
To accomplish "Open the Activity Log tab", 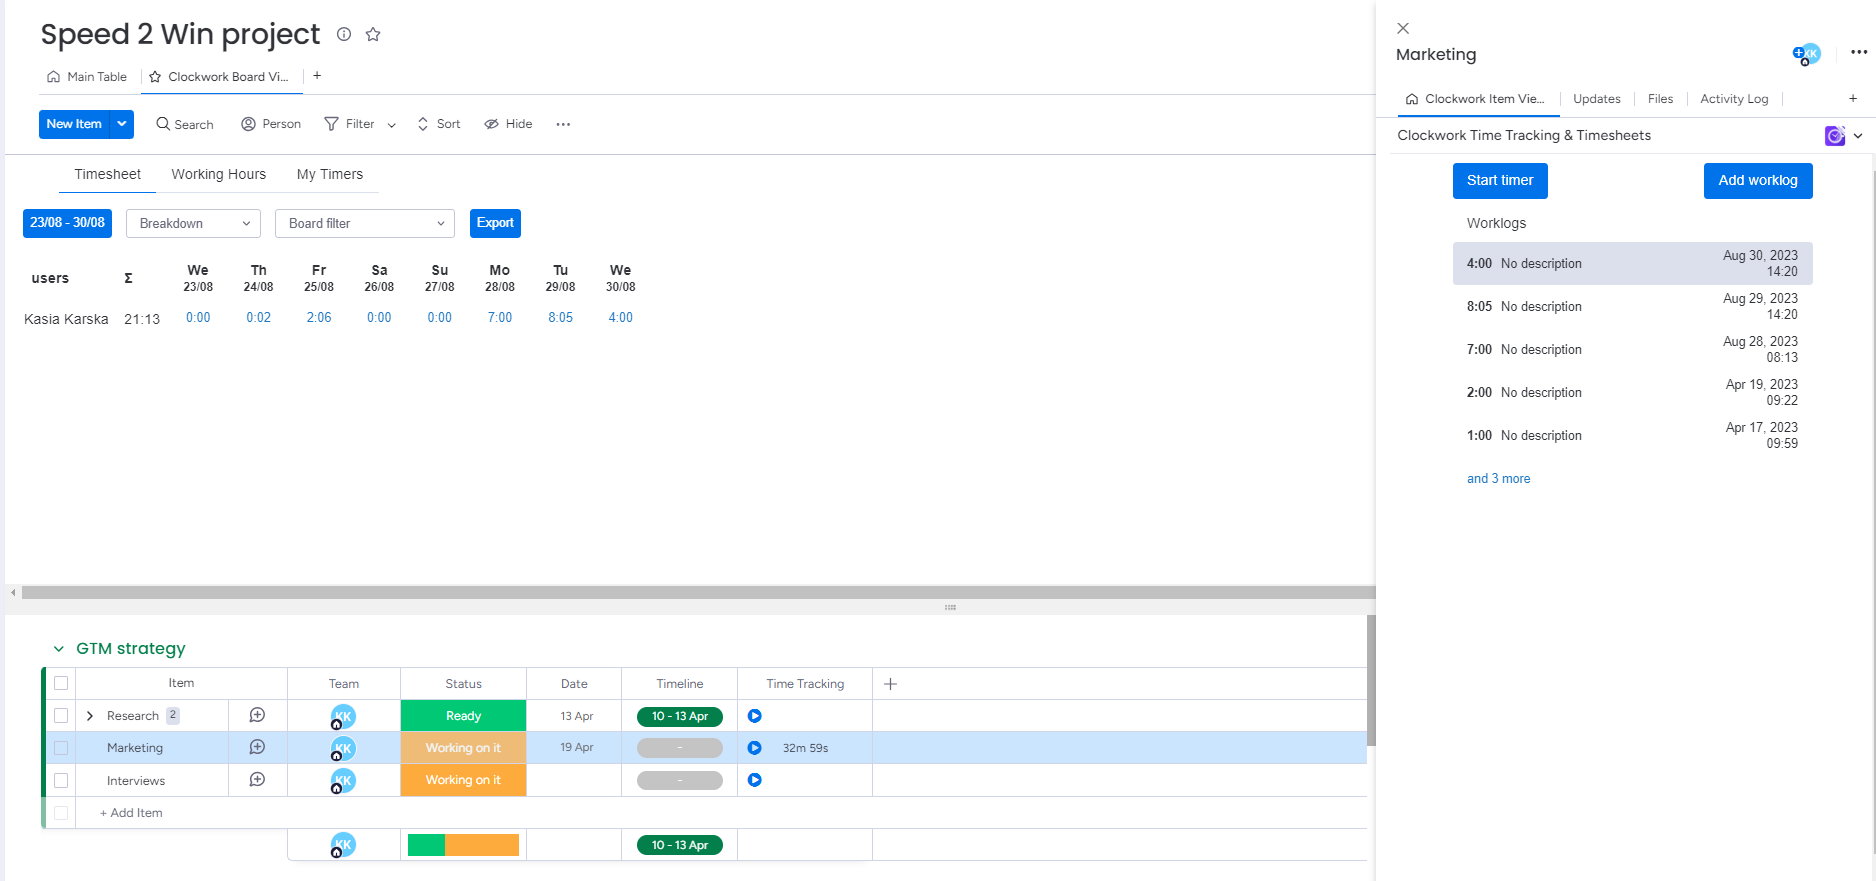I will pos(1733,99).
